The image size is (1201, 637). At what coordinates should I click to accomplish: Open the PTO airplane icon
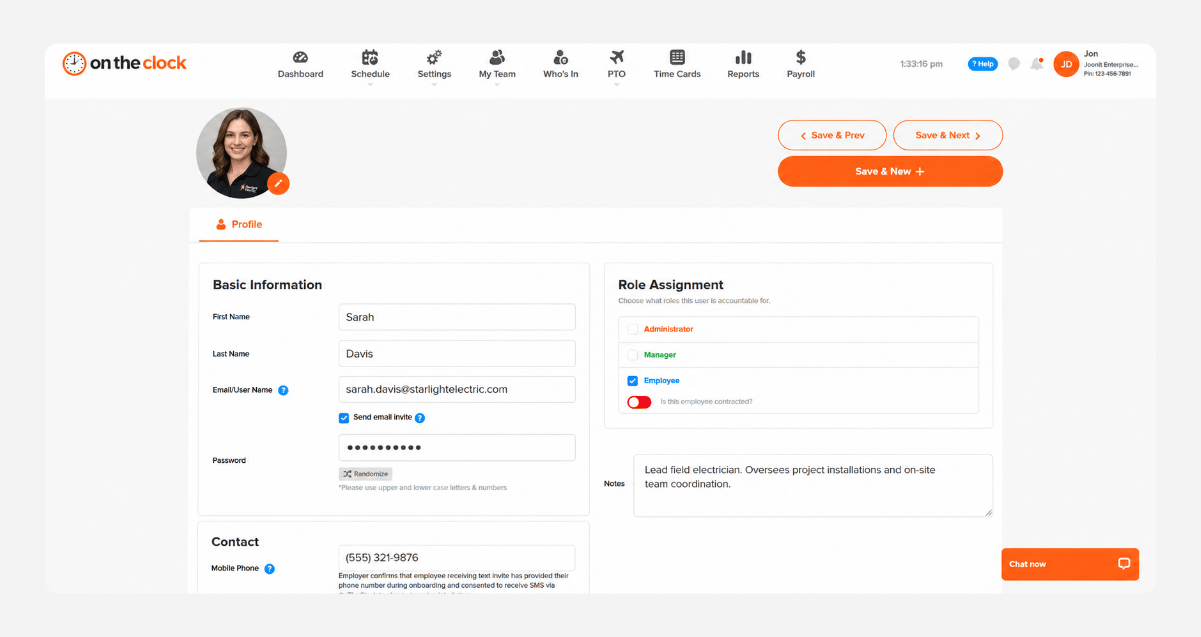[616, 57]
